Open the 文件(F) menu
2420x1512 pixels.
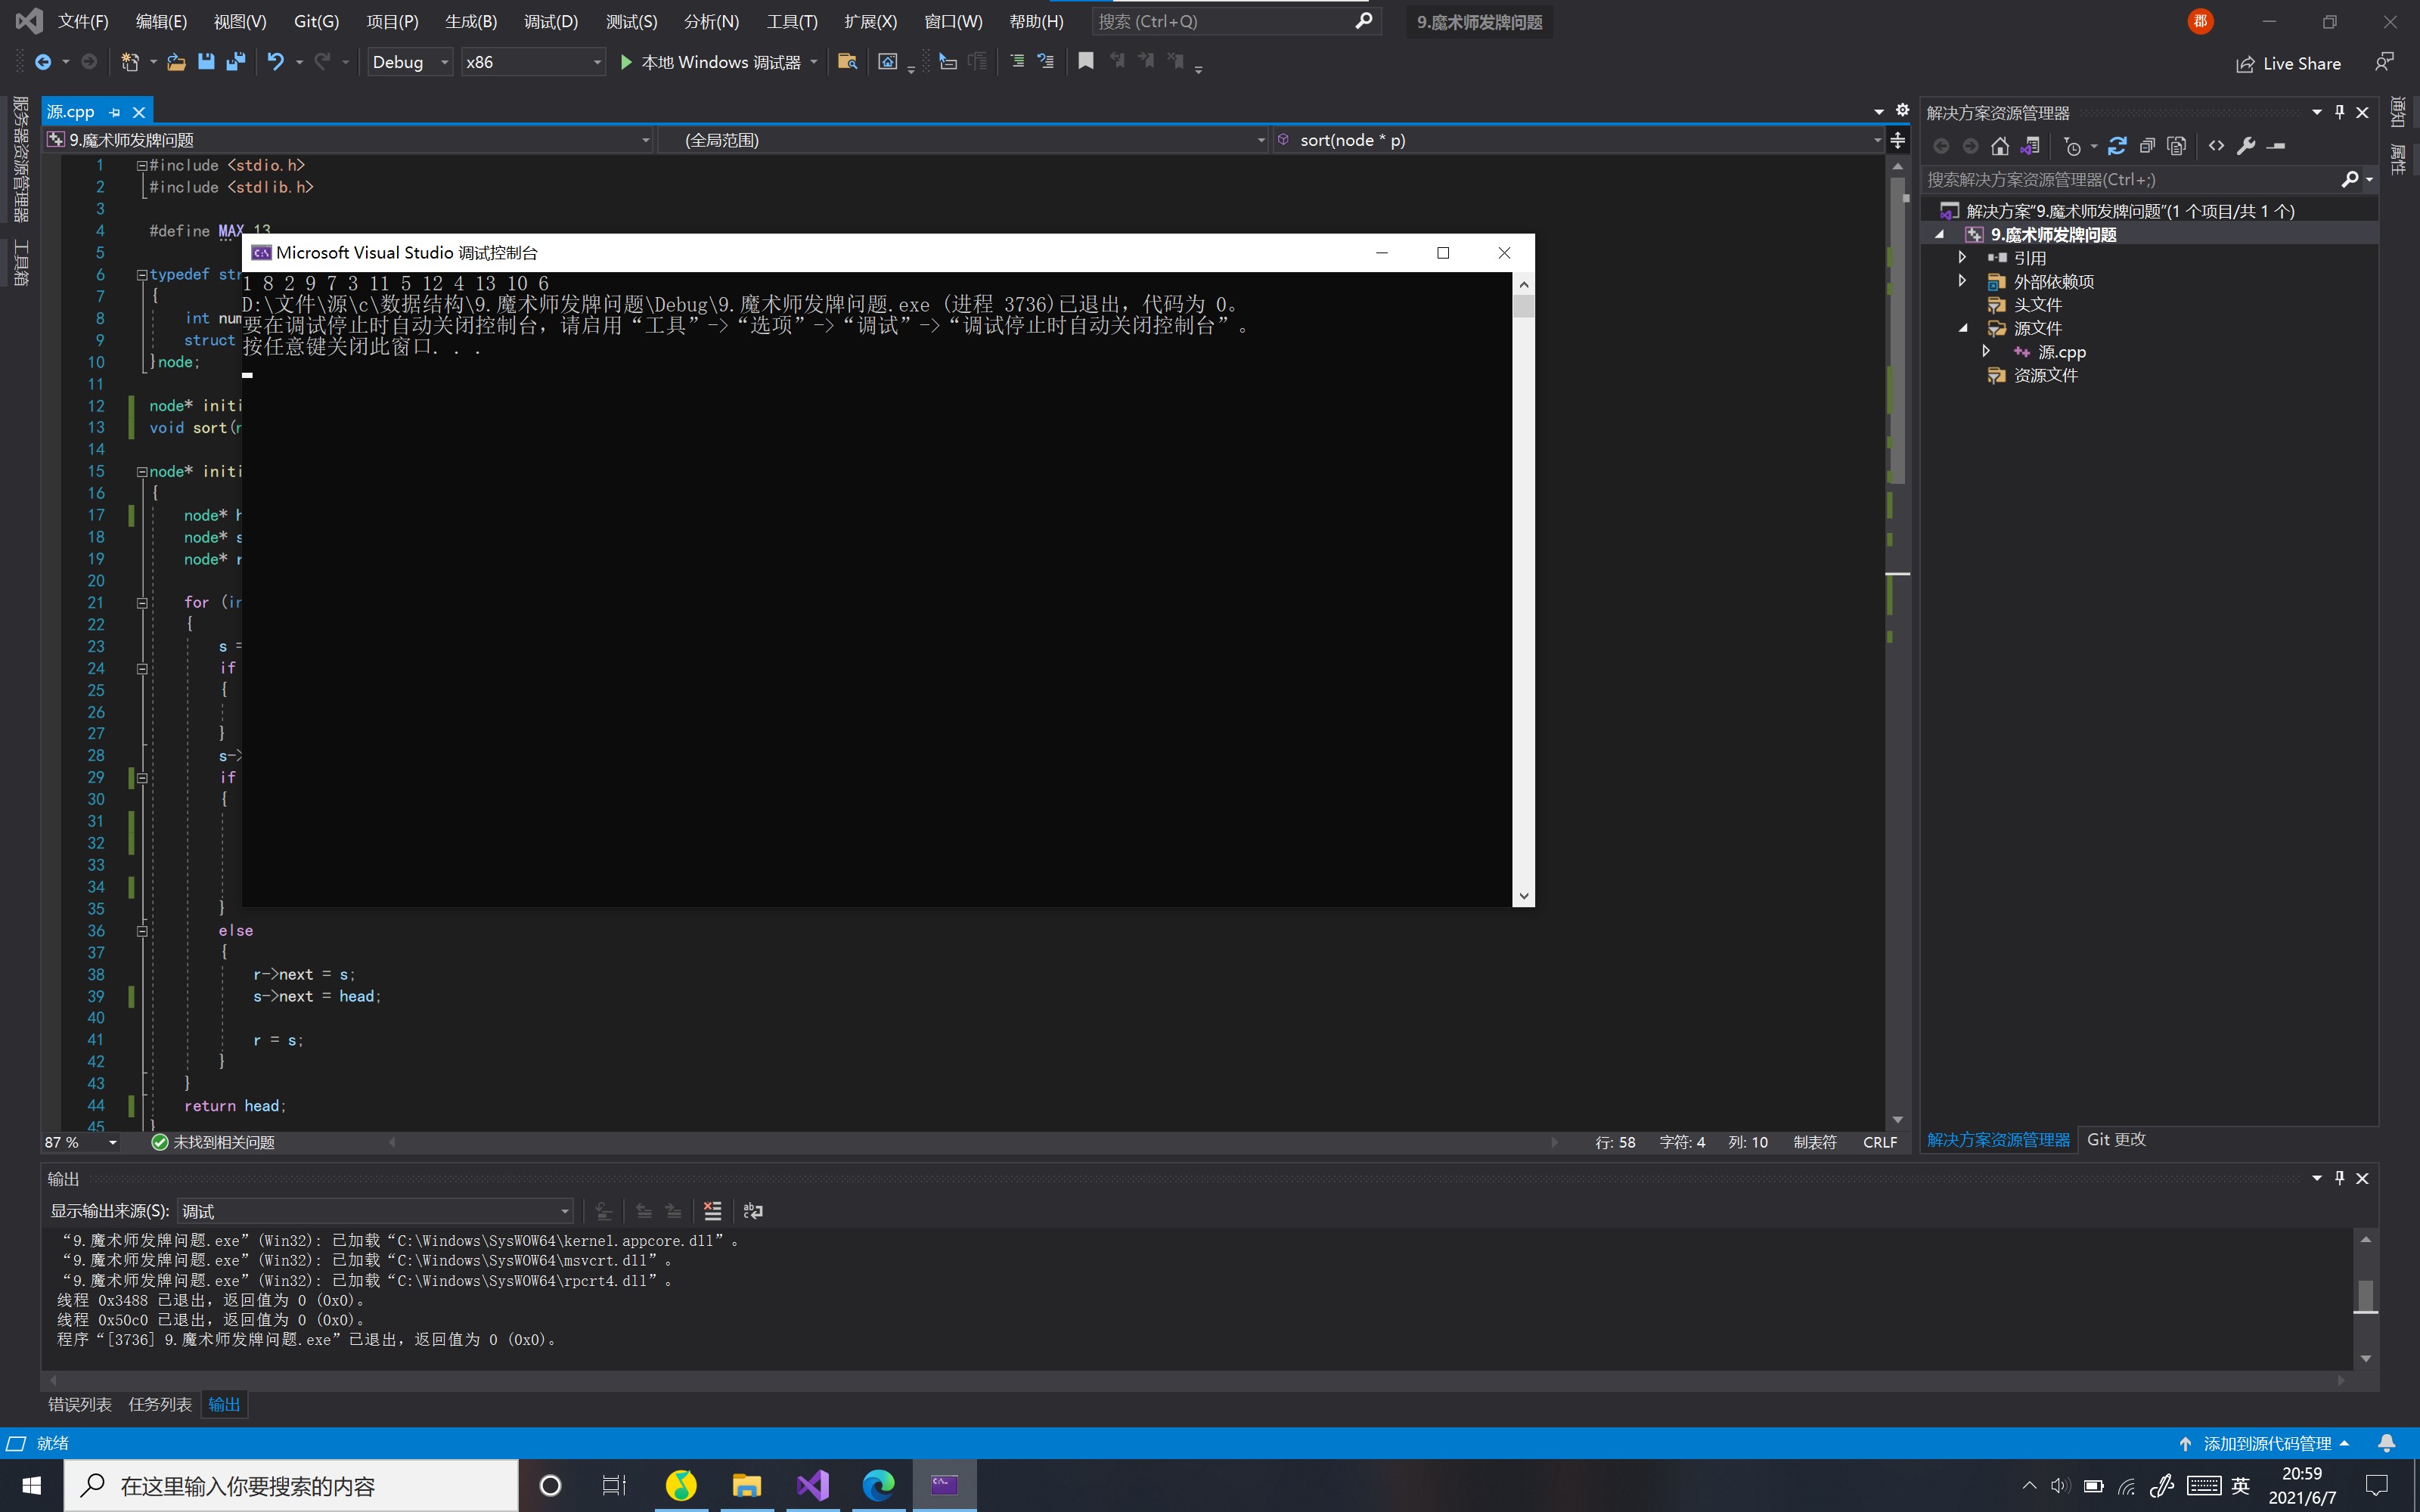click(x=83, y=21)
